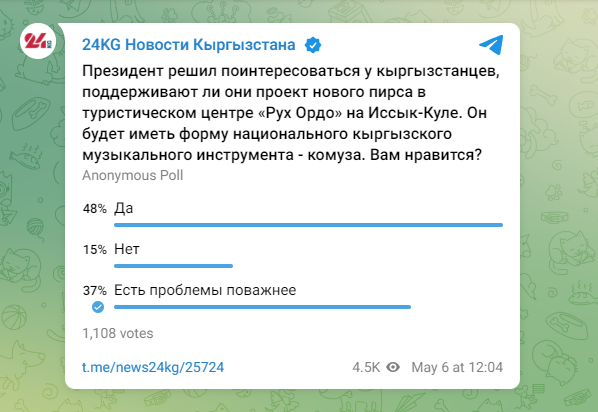The width and height of the screenshot is (598, 412).
Task: Open the t.me/news24kg/25724 link
Action: (x=153, y=367)
